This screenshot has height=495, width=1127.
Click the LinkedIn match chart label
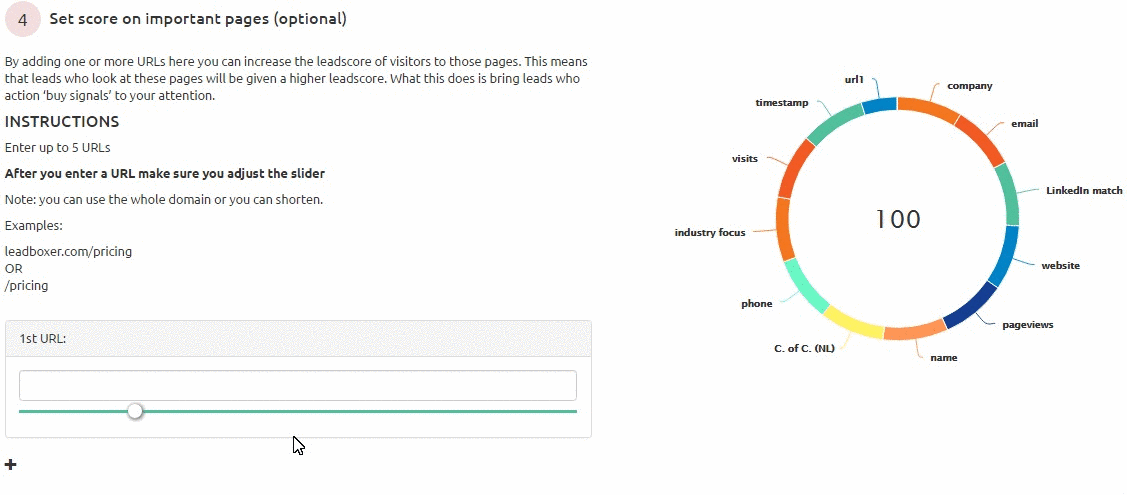(x=1084, y=190)
